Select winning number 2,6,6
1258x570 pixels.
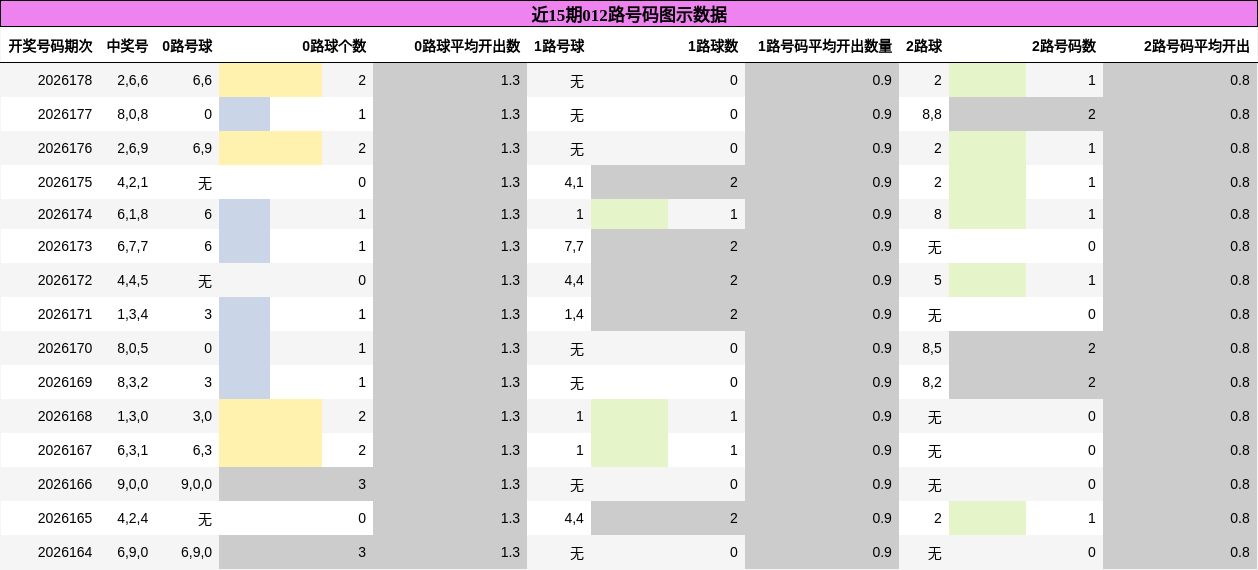click(x=132, y=80)
